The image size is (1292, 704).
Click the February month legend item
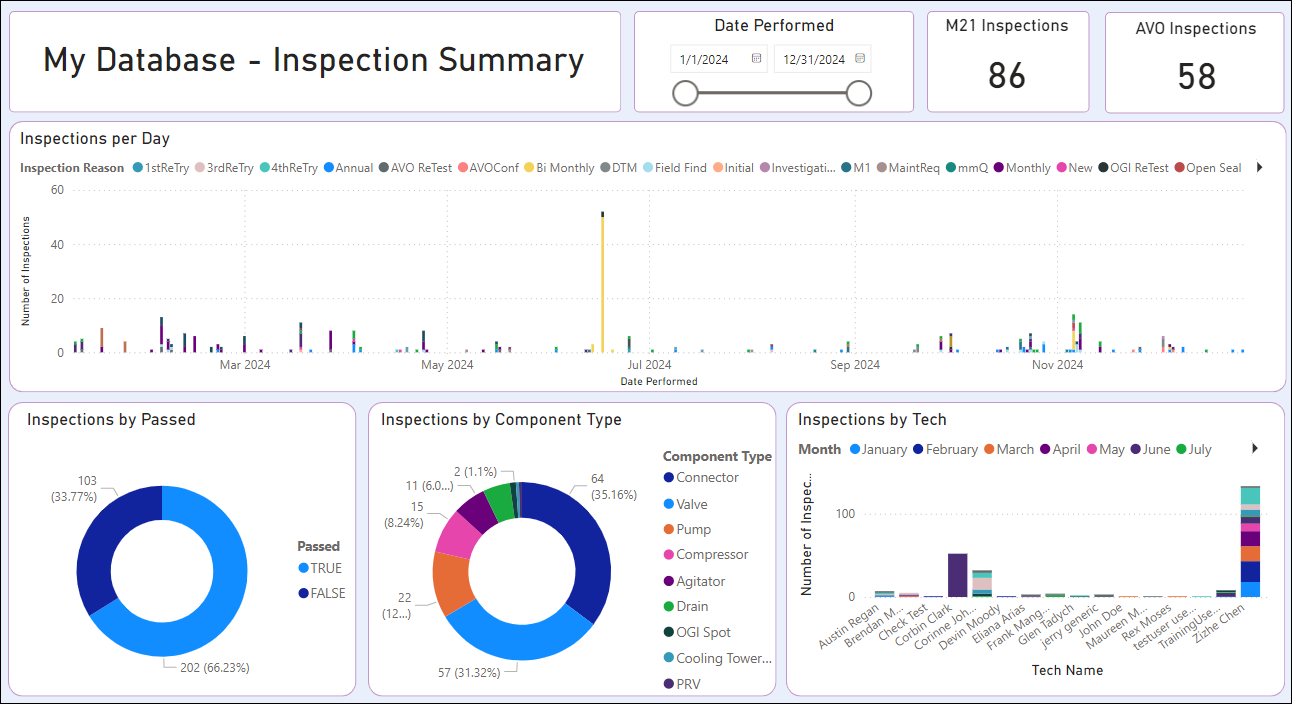(x=945, y=450)
